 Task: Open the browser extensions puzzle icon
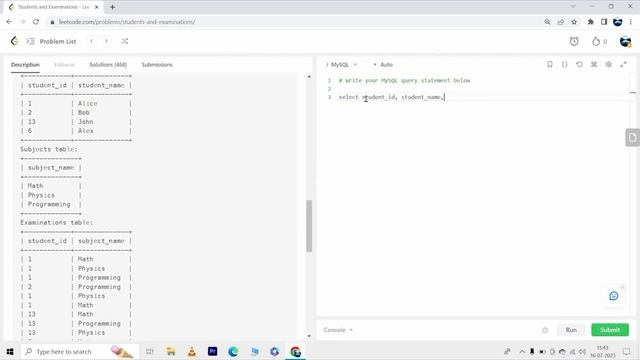click(590, 22)
